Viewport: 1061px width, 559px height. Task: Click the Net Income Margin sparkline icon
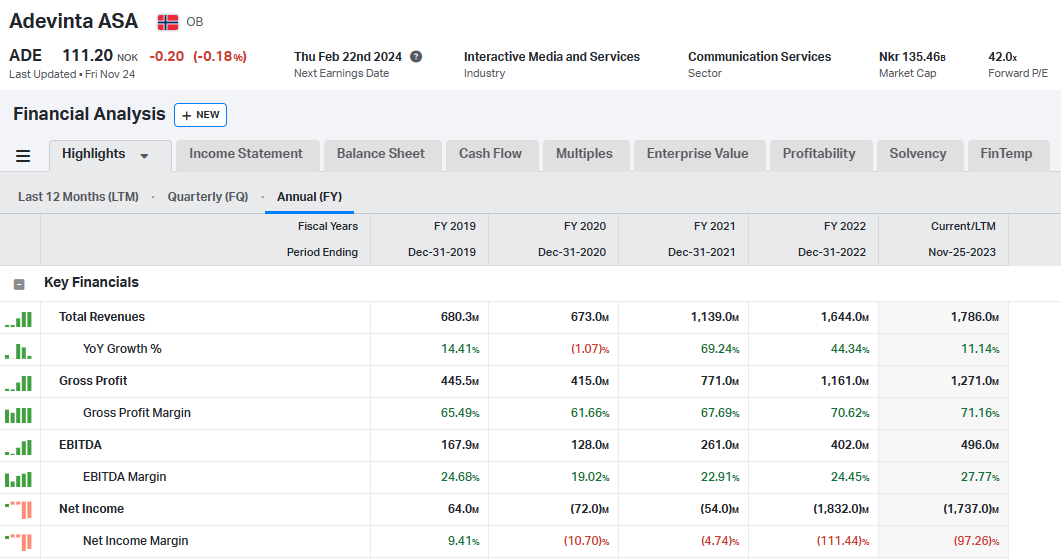(x=19, y=542)
